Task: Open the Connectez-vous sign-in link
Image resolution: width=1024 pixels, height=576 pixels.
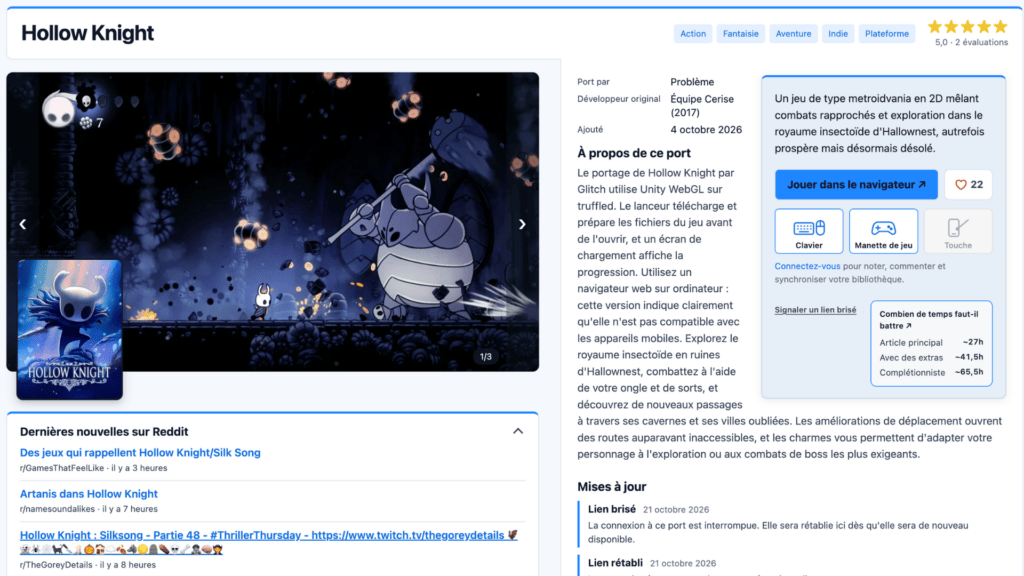Action: tap(807, 266)
